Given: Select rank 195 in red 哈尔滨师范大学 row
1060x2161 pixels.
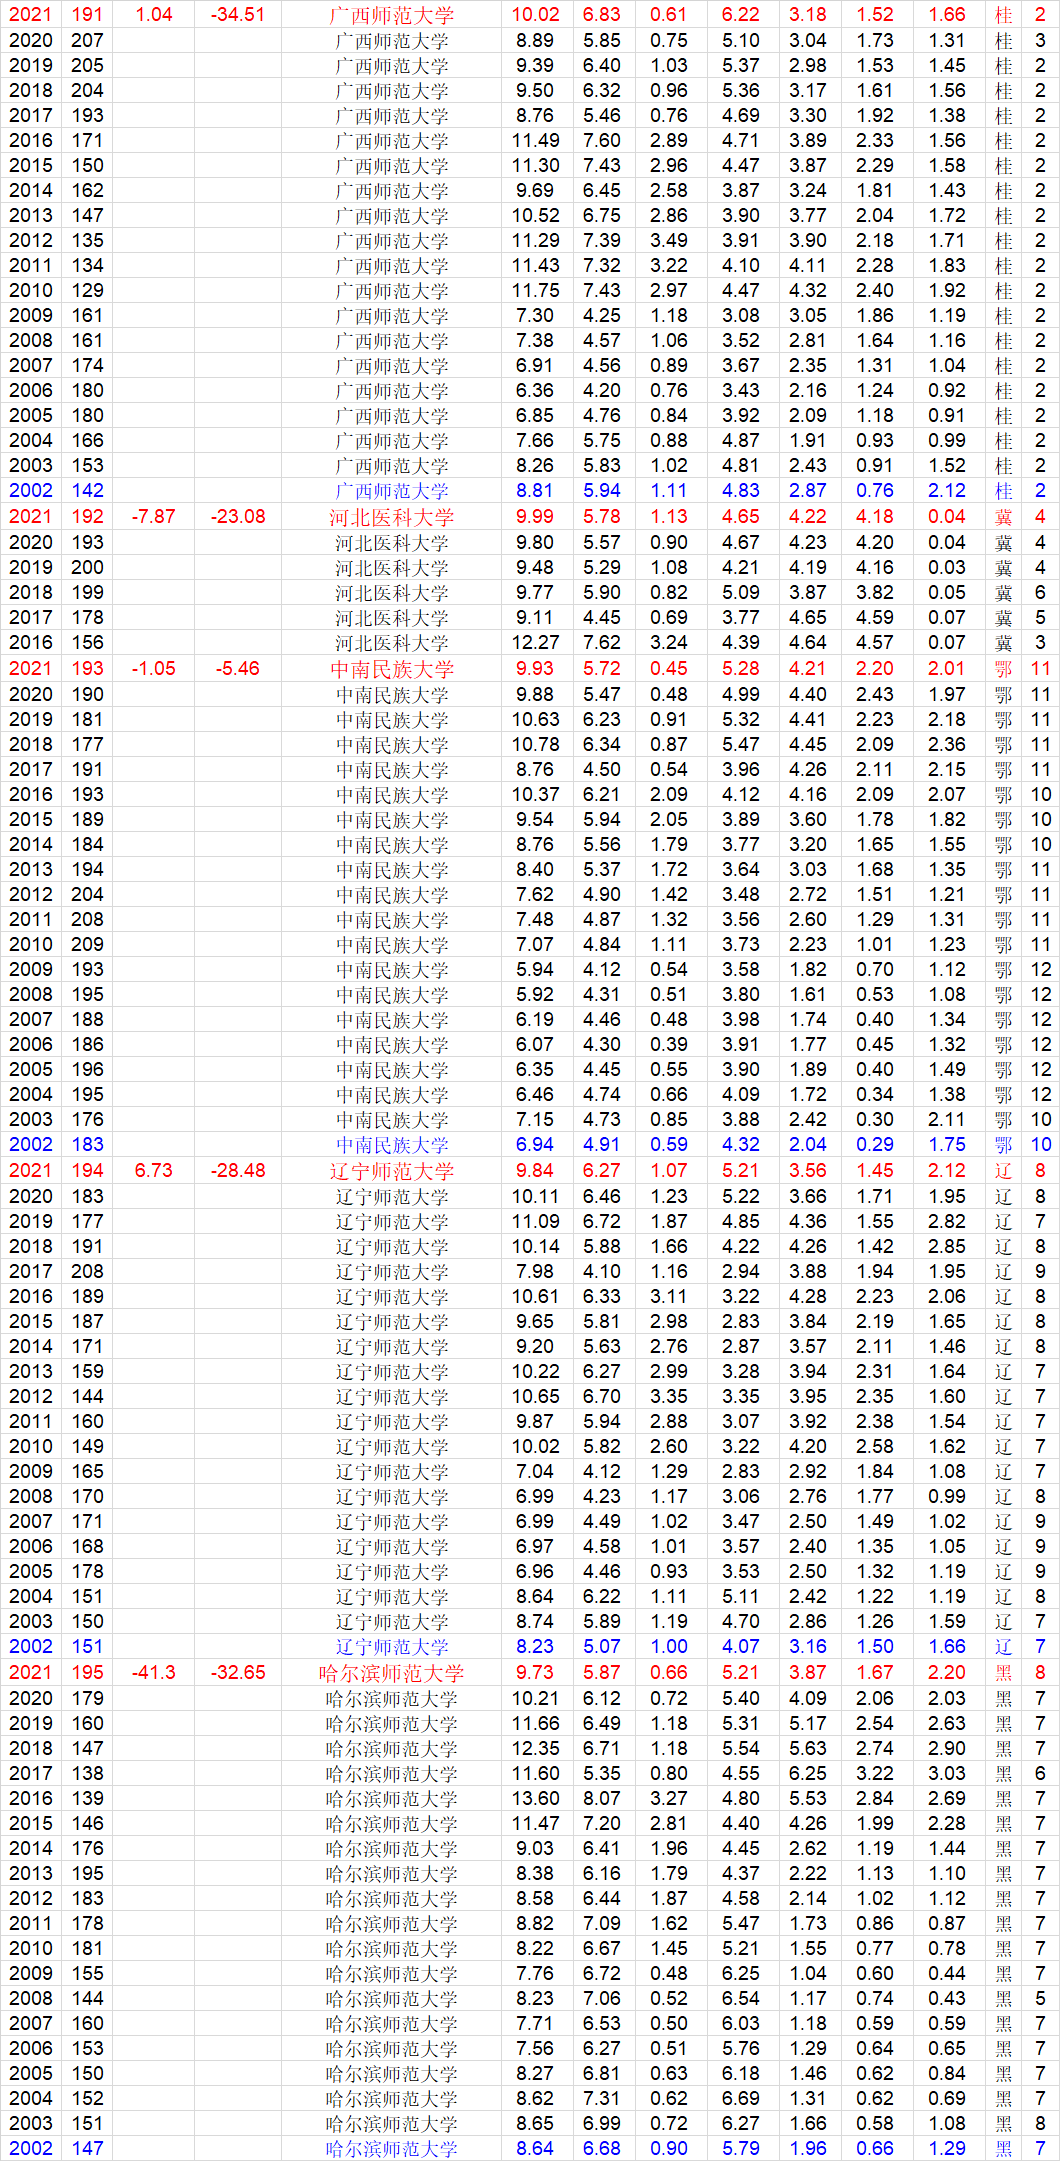Looking at the screenshot, I should [x=88, y=1673].
